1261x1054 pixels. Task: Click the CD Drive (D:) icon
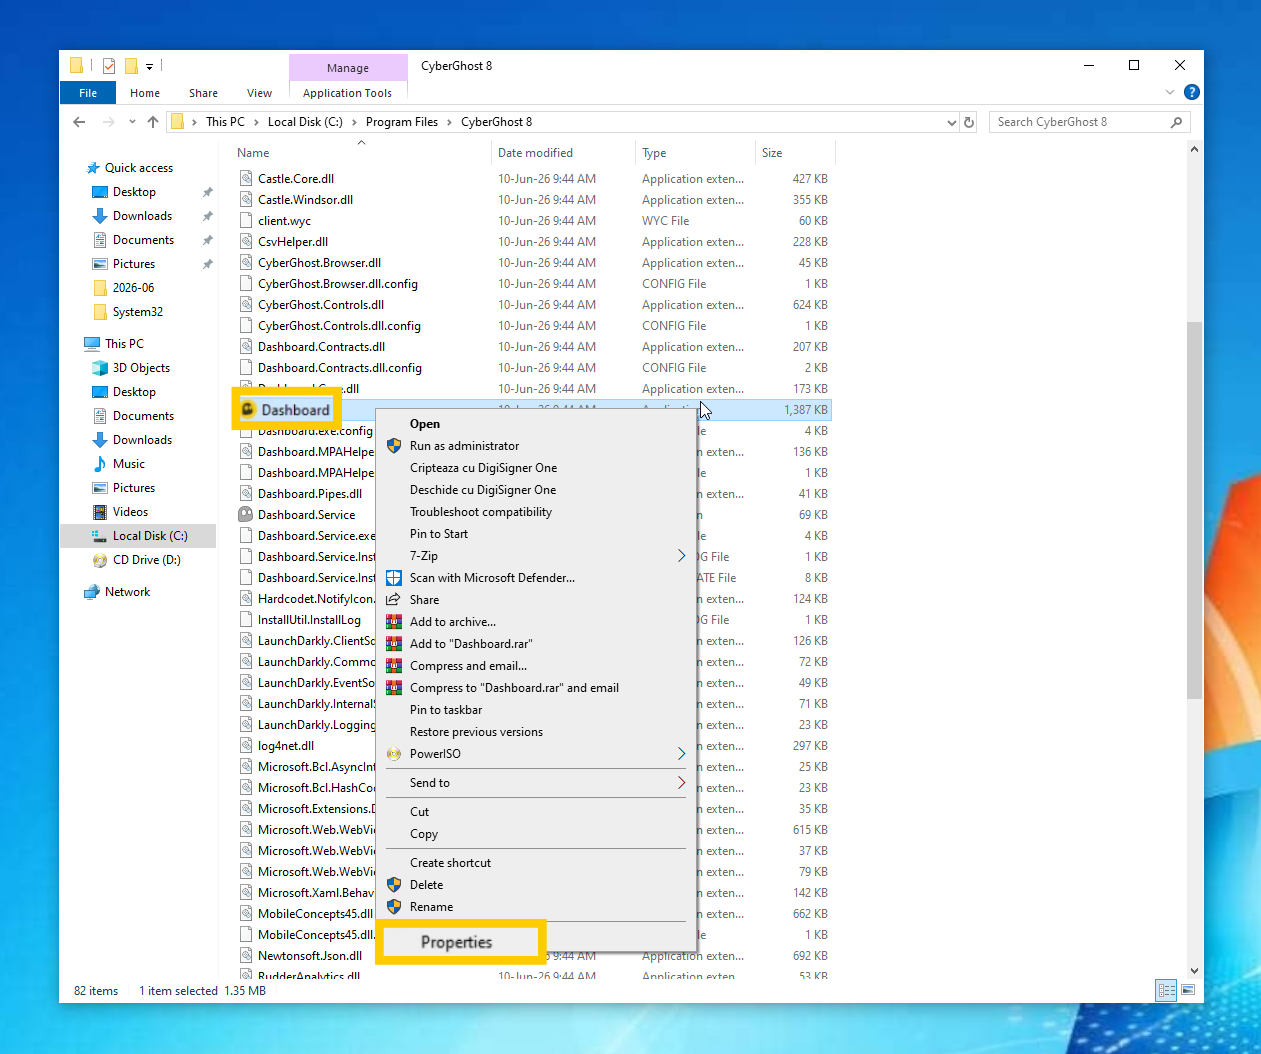pyautogui.click(x=100, y=560)
